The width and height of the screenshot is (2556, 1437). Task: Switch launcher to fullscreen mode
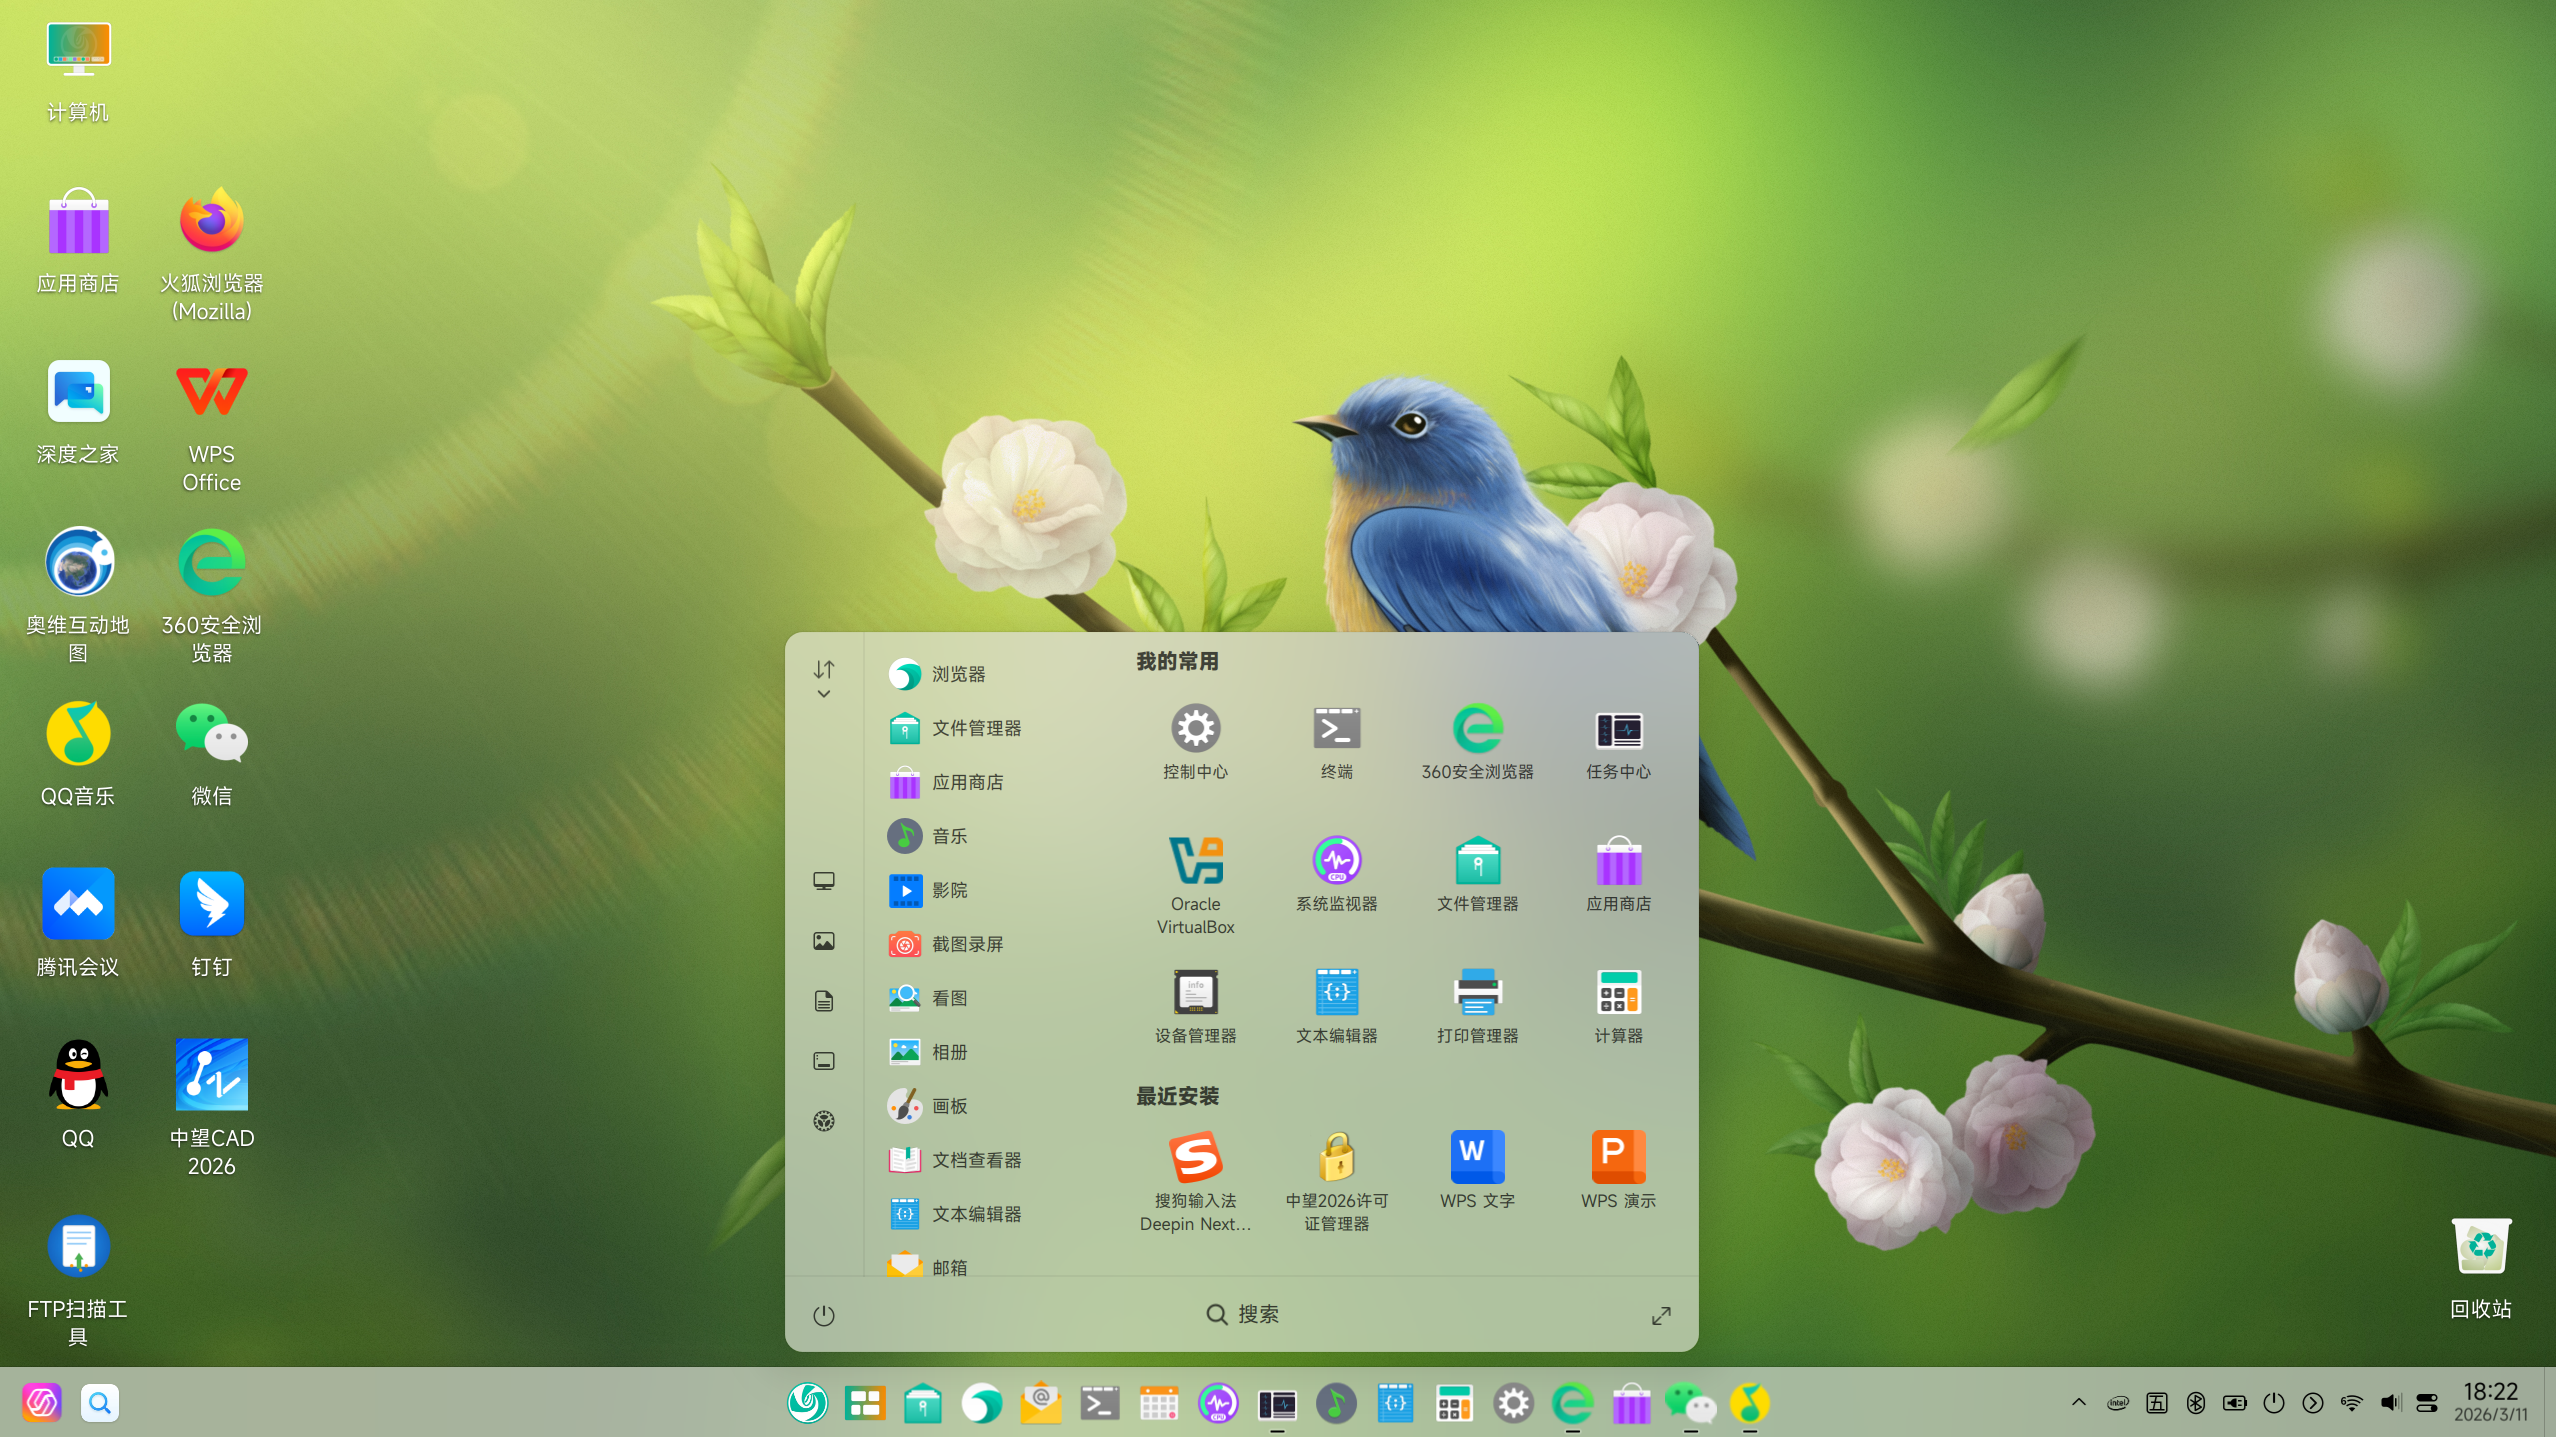coord(1660,1316)
